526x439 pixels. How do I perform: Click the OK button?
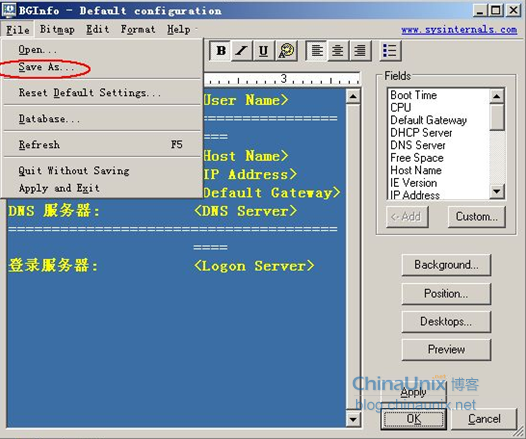coord(413,419)
